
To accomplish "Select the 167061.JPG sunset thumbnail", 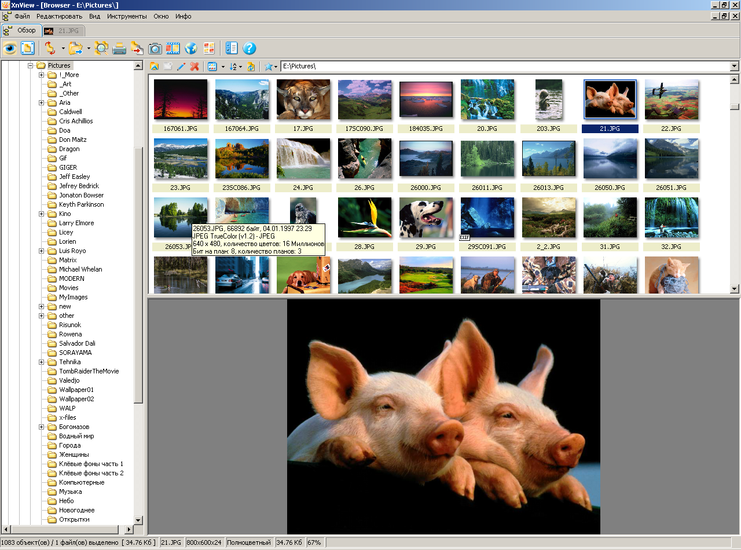I will 181,99.
